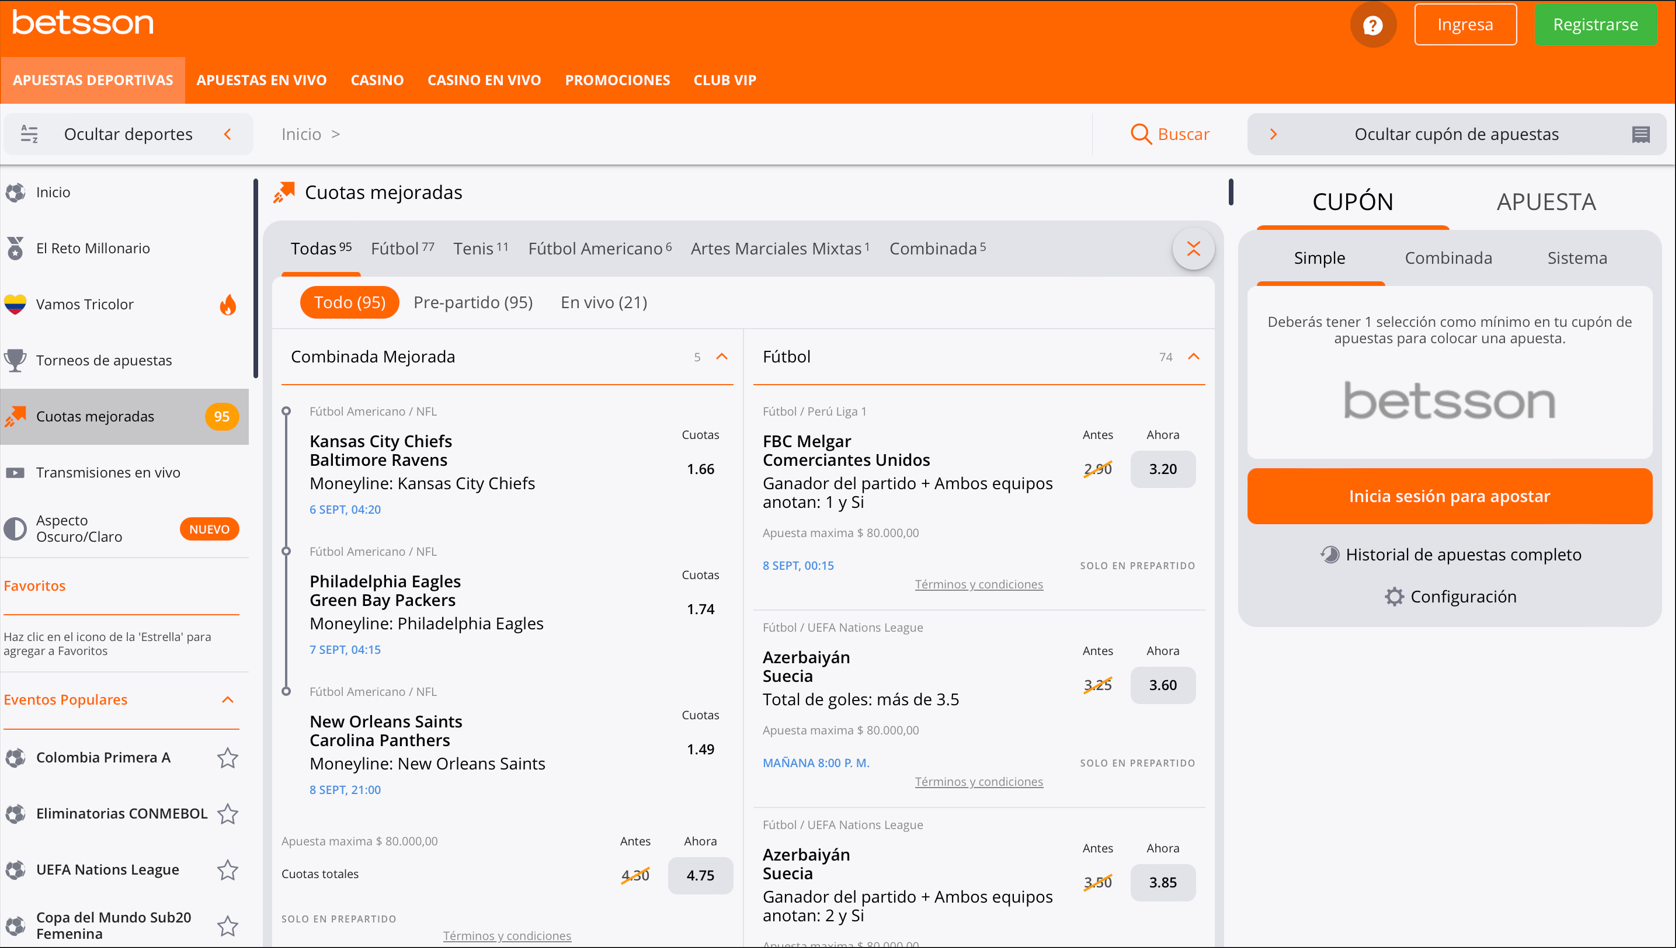Select Combinada bet type tab
1676x948 pixels.
[x=1448, y=258]
